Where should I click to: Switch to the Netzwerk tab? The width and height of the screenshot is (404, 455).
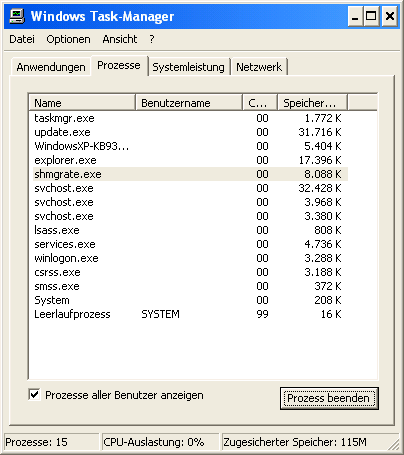[x=259, y=67]
